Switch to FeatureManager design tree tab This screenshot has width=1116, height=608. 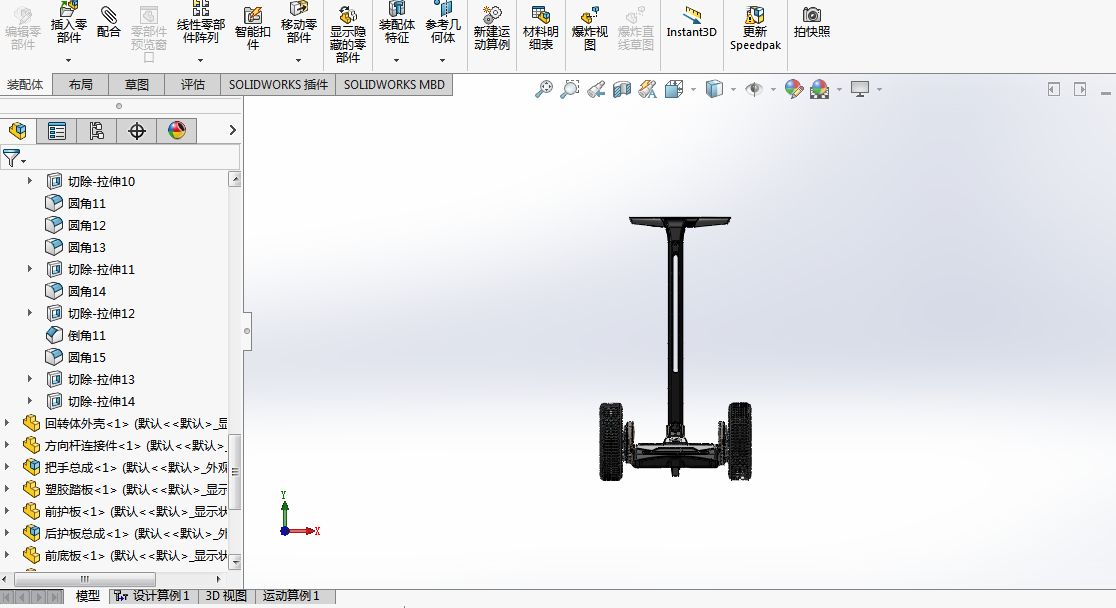[18, 130]
